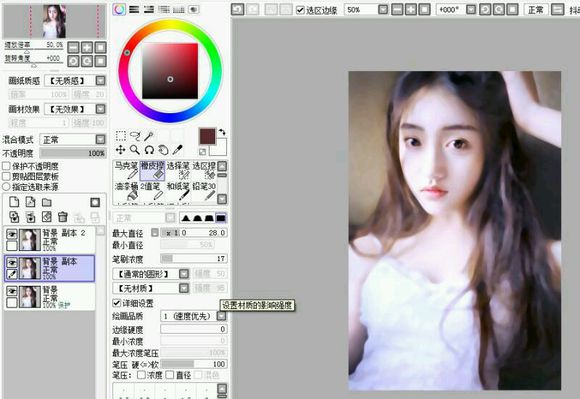Hide the bottom 背景 layer eye
580x399 pixels.
(12, 291)
